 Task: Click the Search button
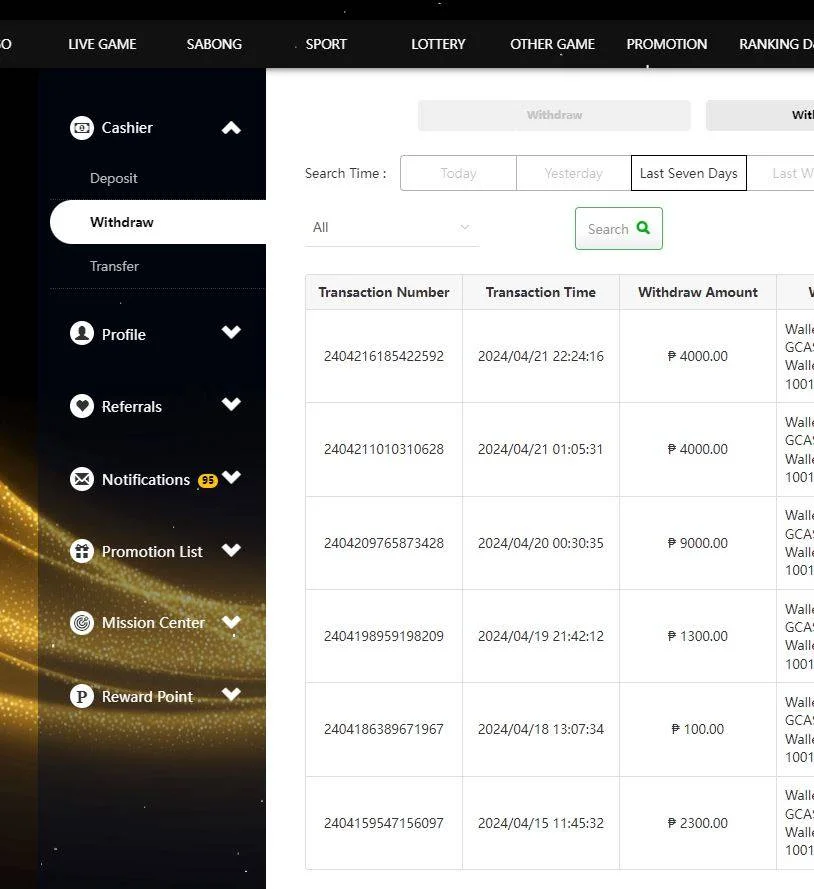coord(618,228)
